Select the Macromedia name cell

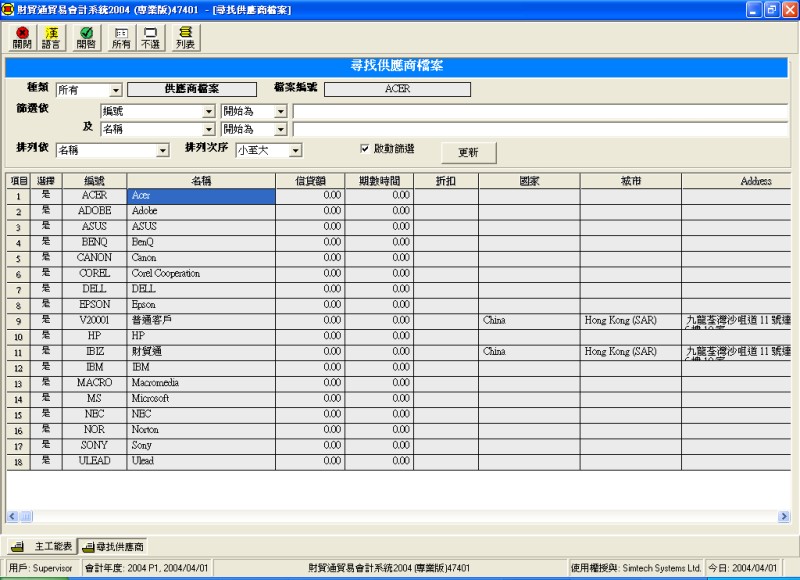[x=201, y=383]
